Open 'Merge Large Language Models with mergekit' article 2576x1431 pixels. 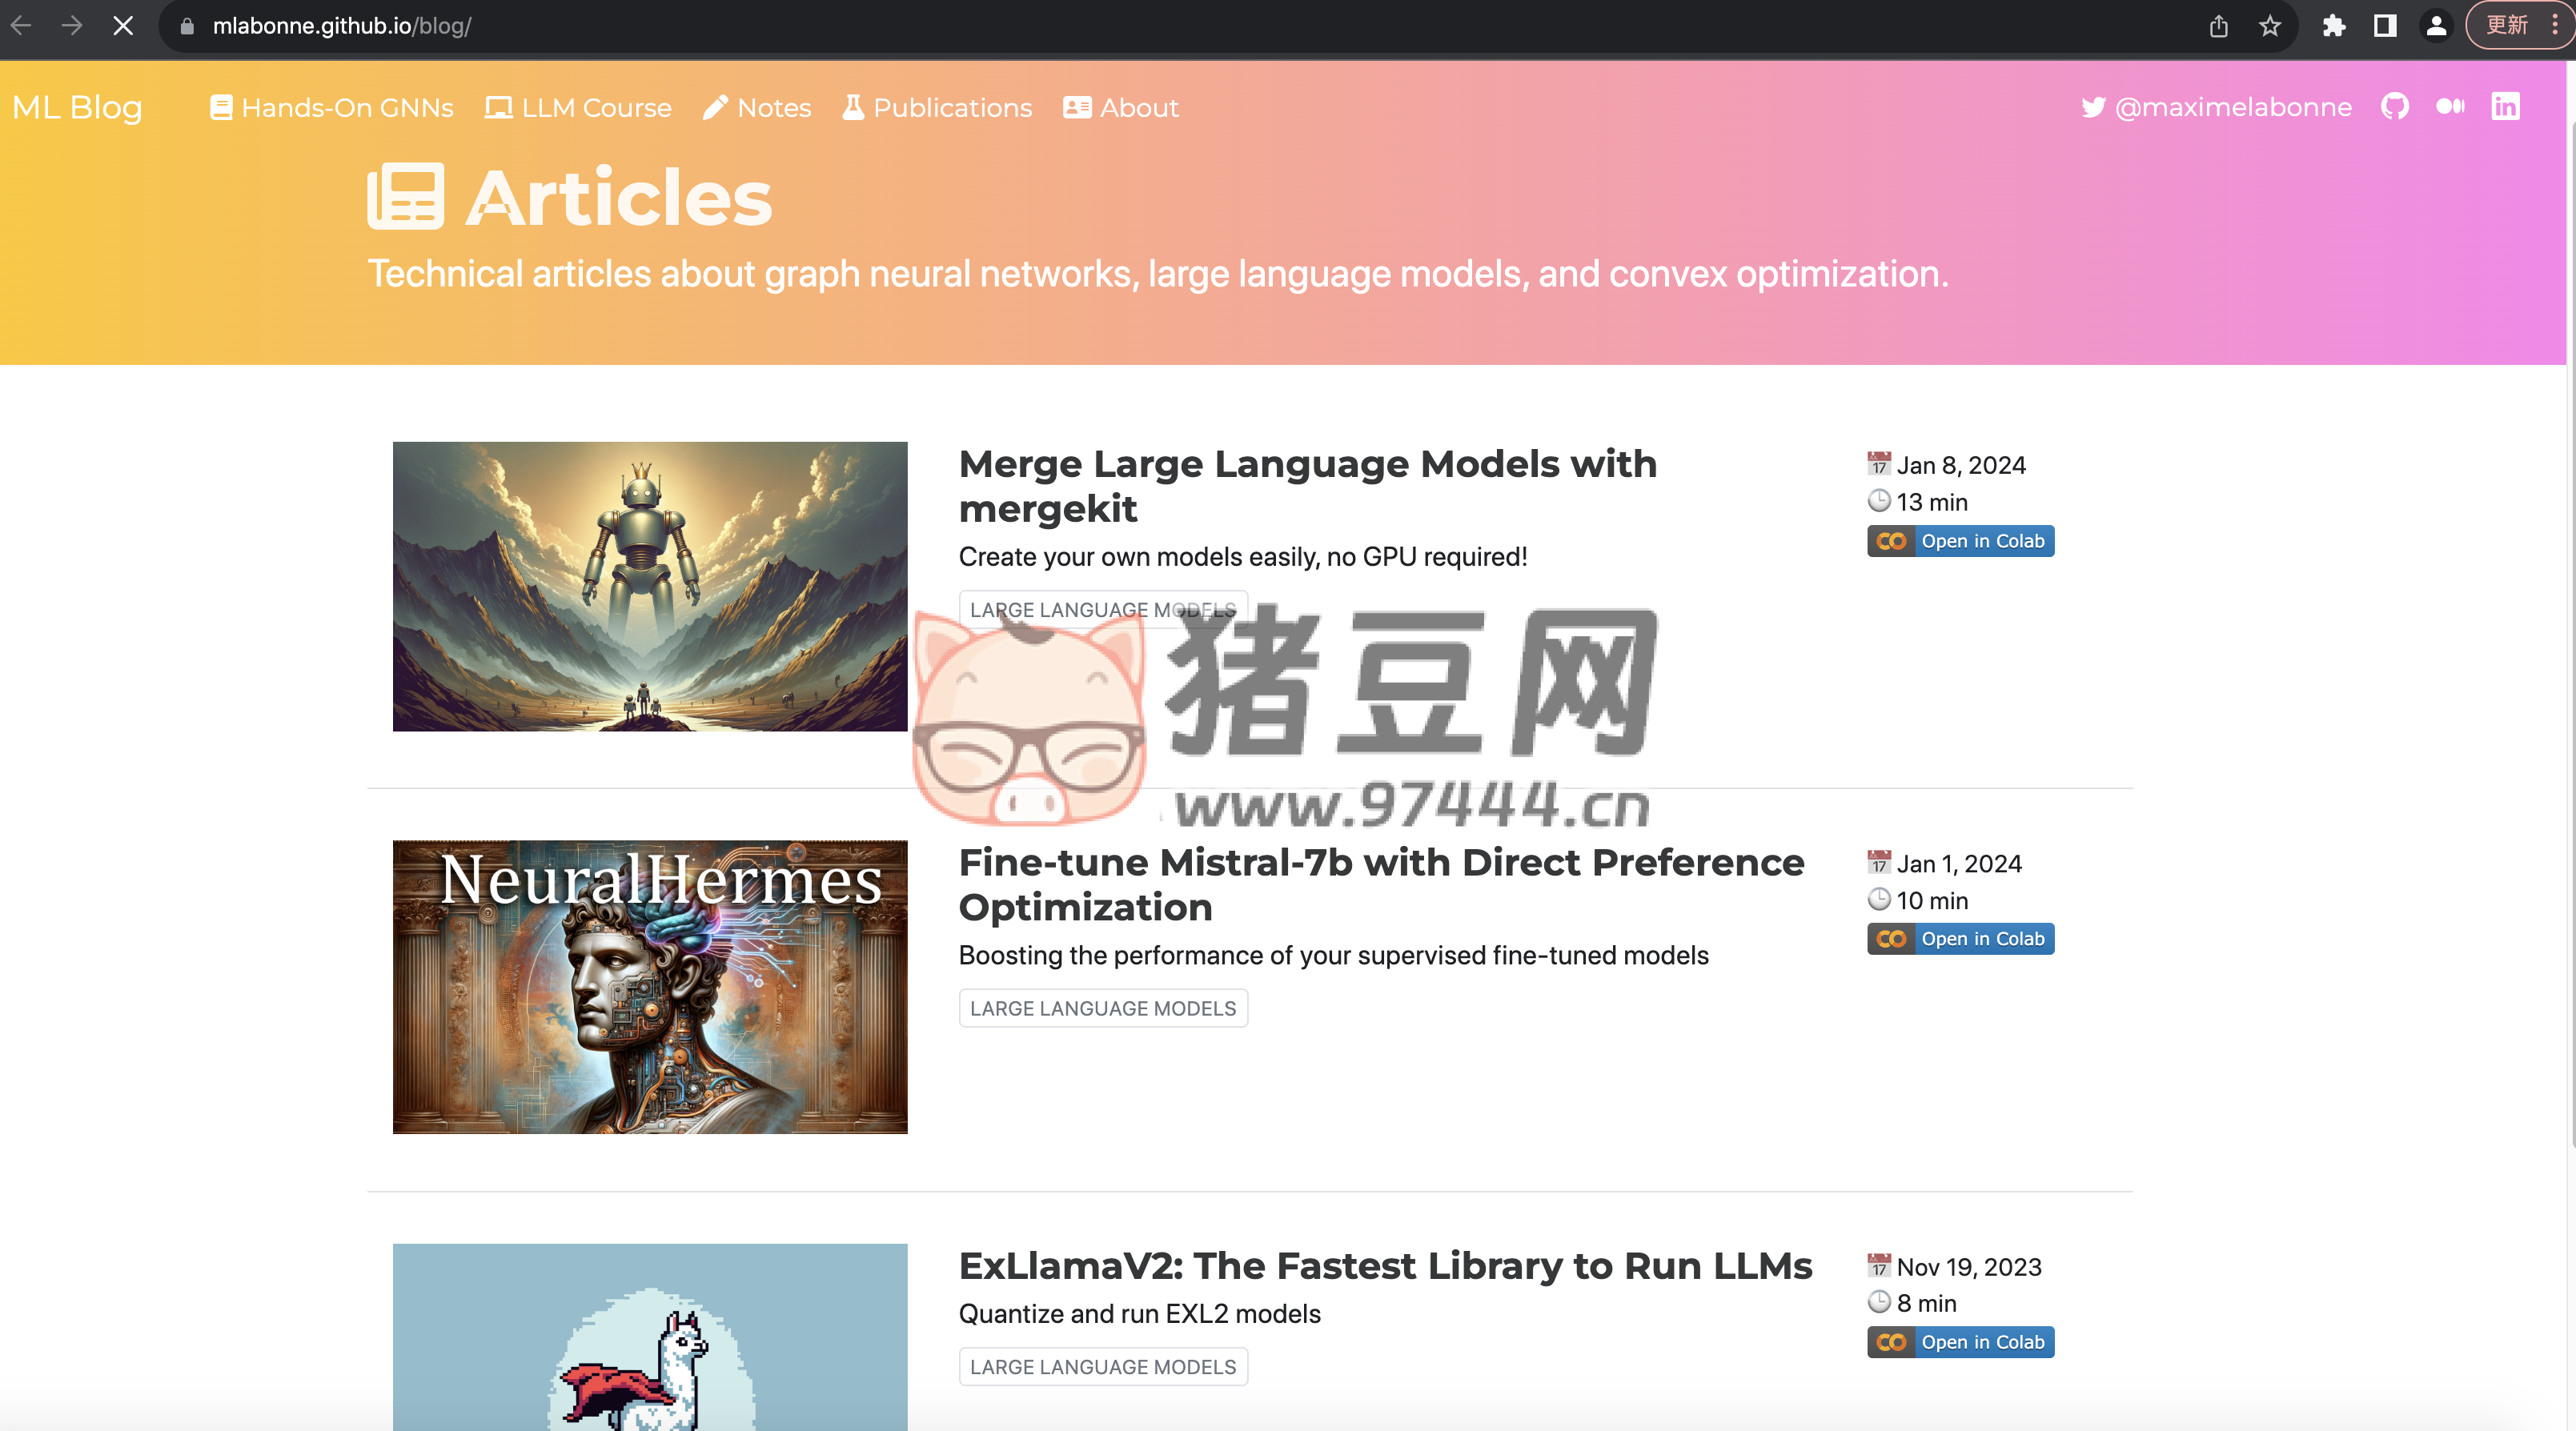click(x=1308, y=486)
